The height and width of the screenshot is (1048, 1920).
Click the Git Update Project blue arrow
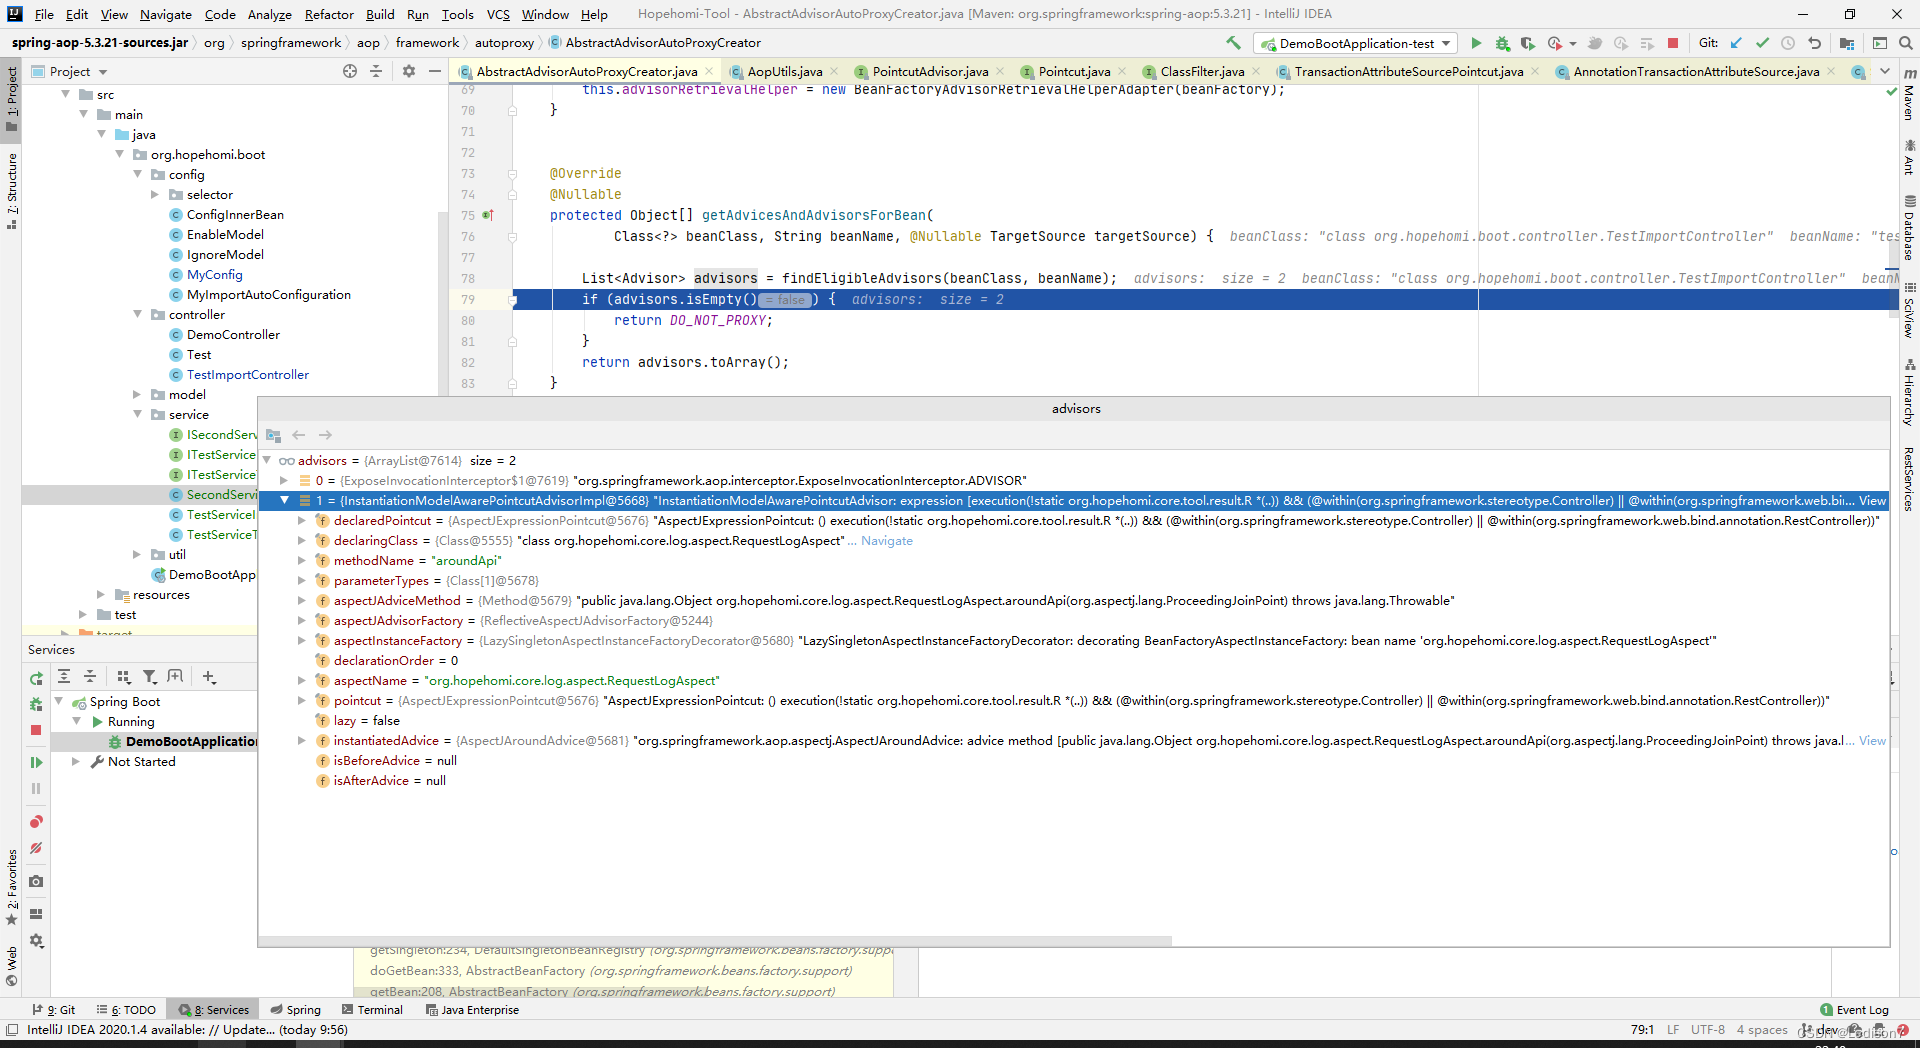coord(1736,43)
